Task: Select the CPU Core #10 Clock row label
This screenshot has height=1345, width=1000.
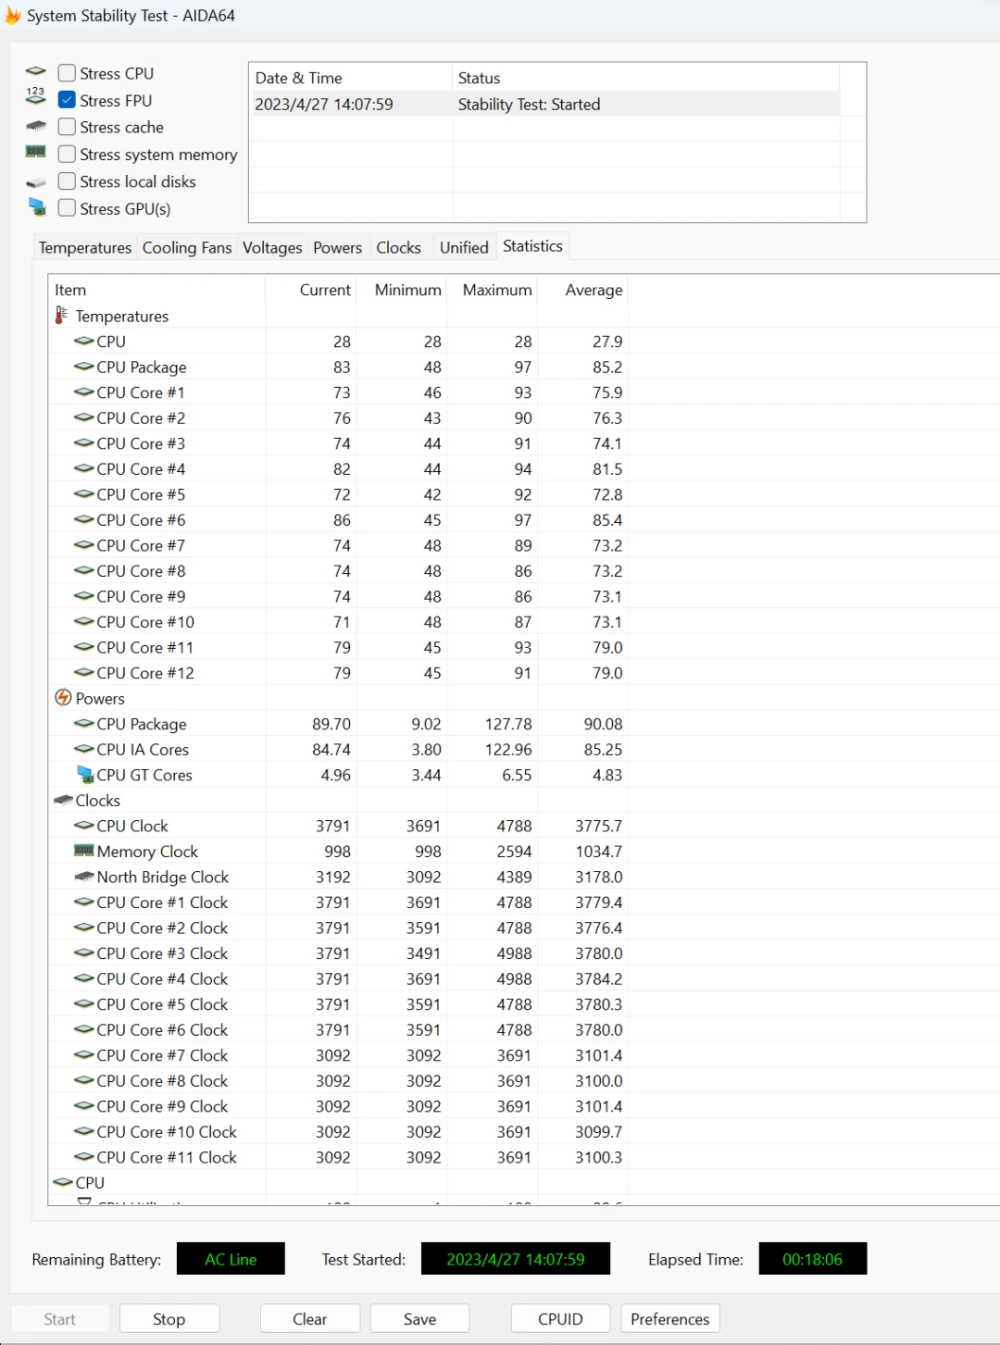Action: coord(167,1132)
